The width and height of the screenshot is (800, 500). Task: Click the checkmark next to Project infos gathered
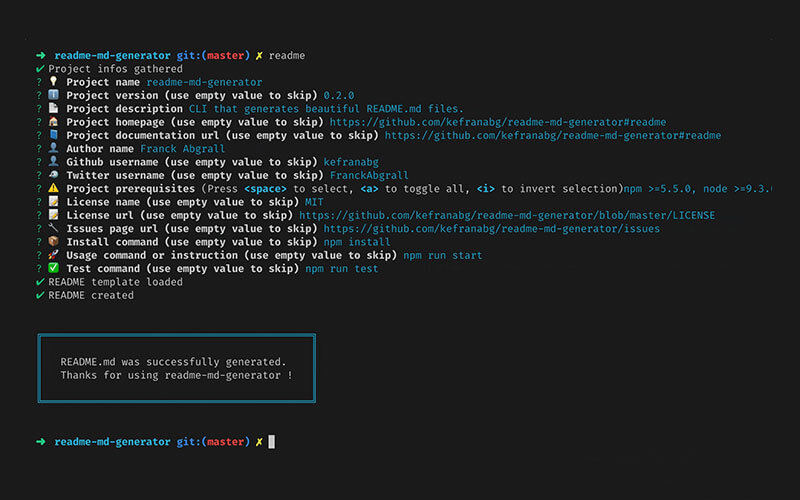(x=39, y=69)
